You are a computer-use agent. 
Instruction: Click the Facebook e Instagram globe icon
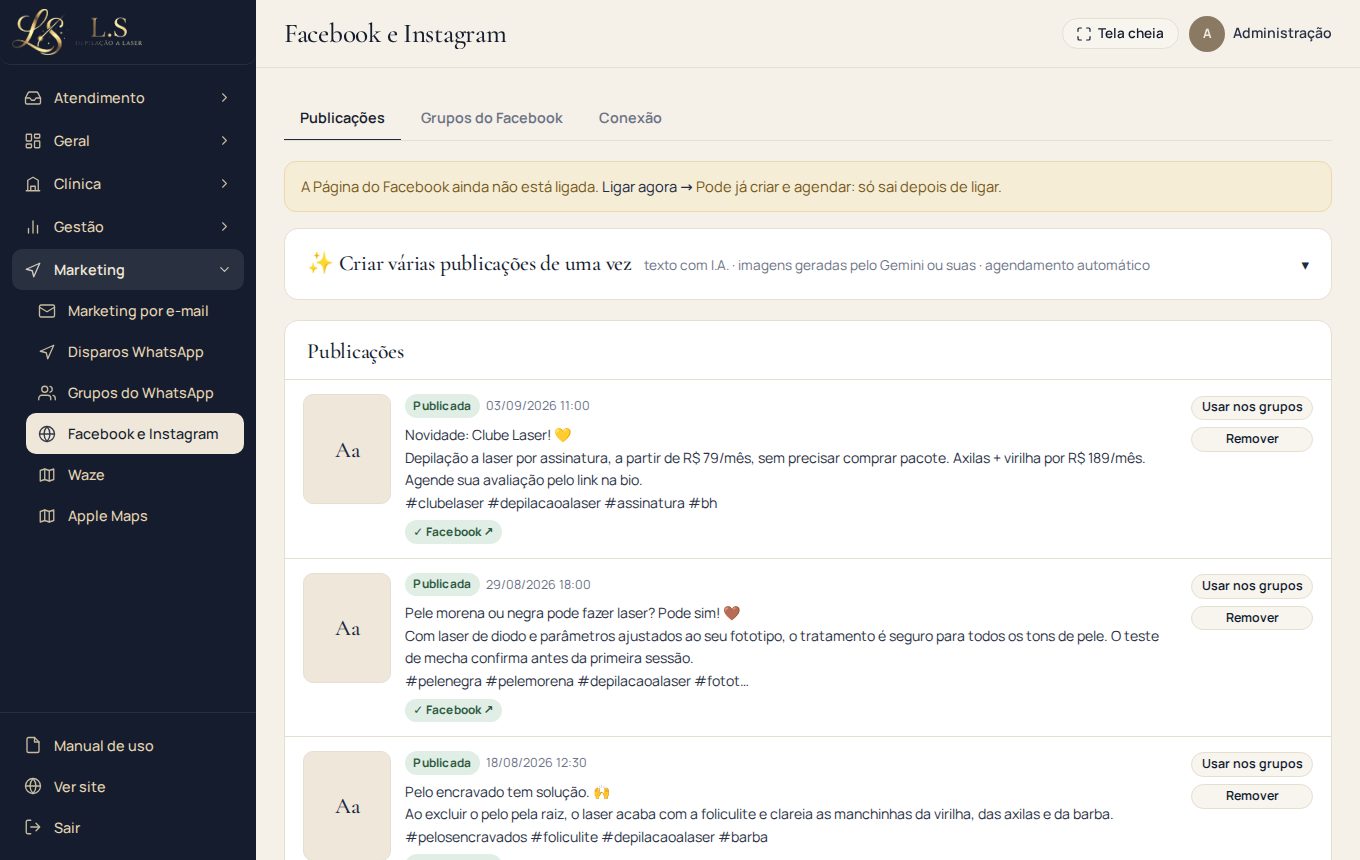point(47,434)
